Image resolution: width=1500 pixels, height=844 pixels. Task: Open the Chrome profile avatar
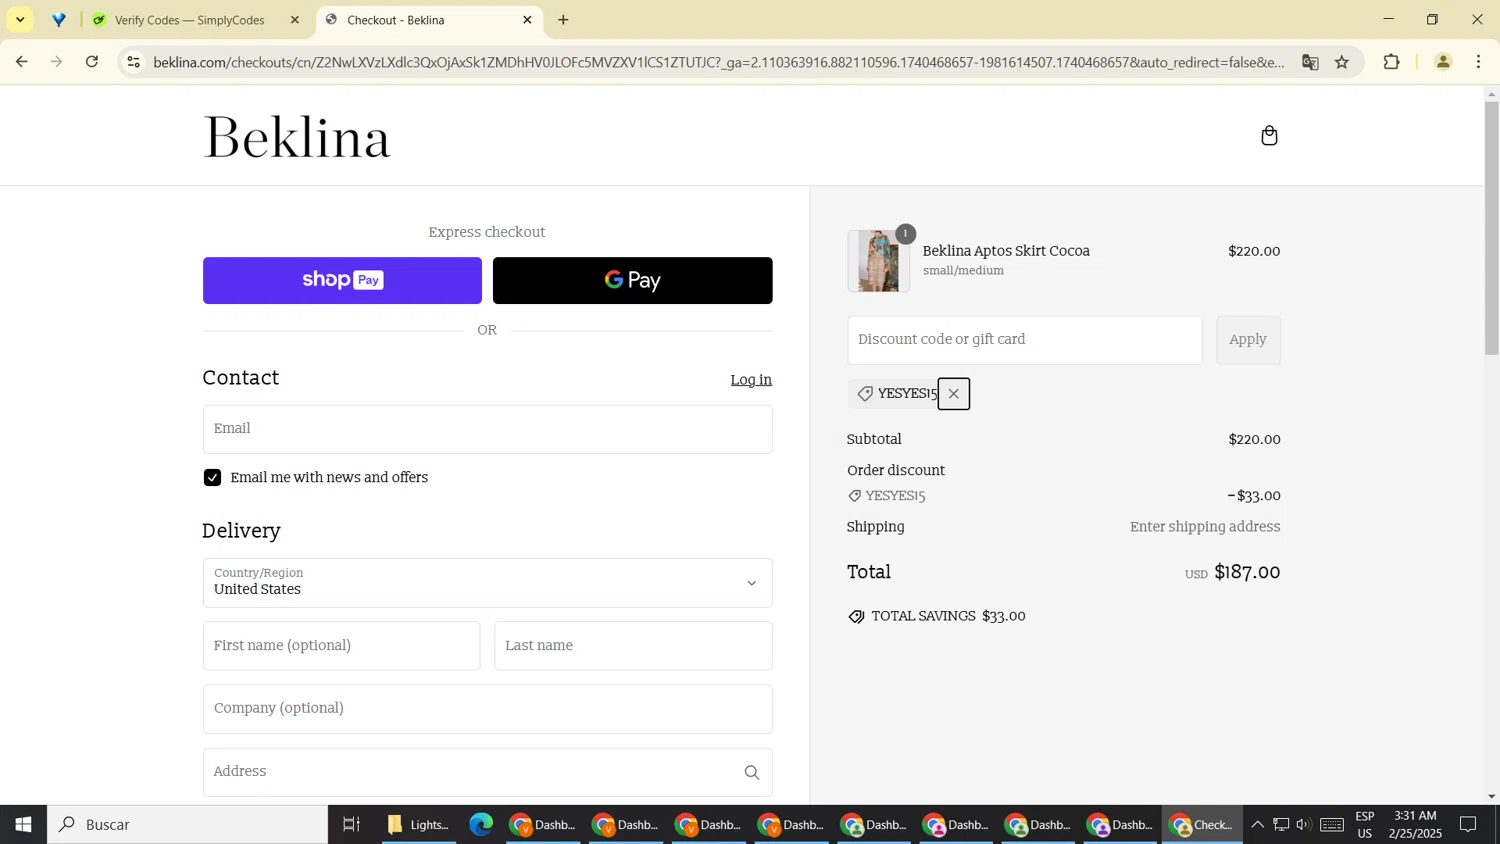[x=1442, y=62]
